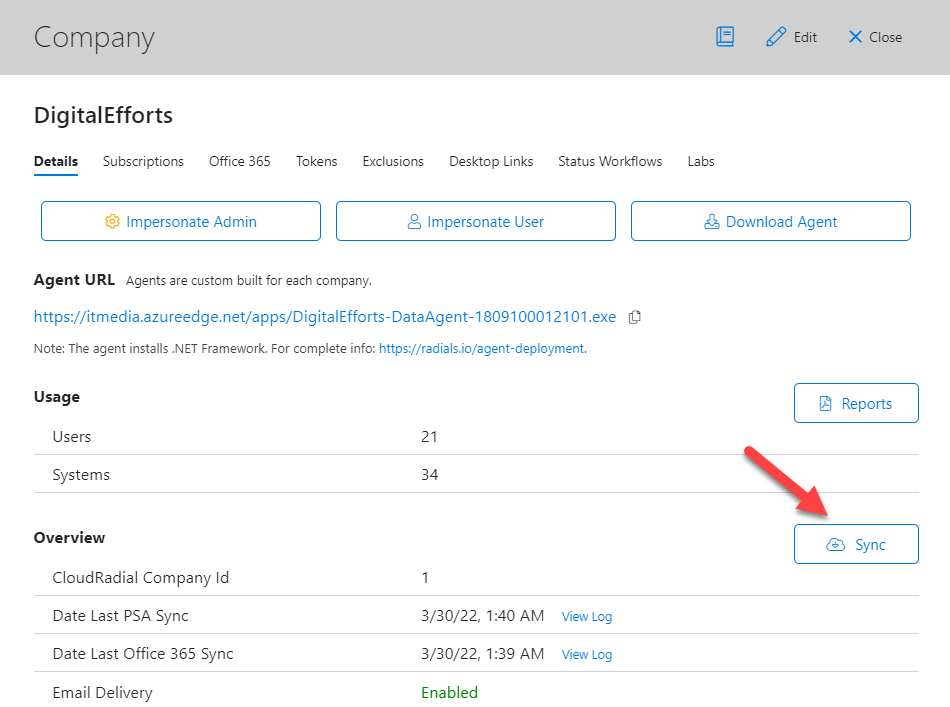
Task: Open the DigitalEfforts DataAgent exe URL
Action: tap(325, 317)
